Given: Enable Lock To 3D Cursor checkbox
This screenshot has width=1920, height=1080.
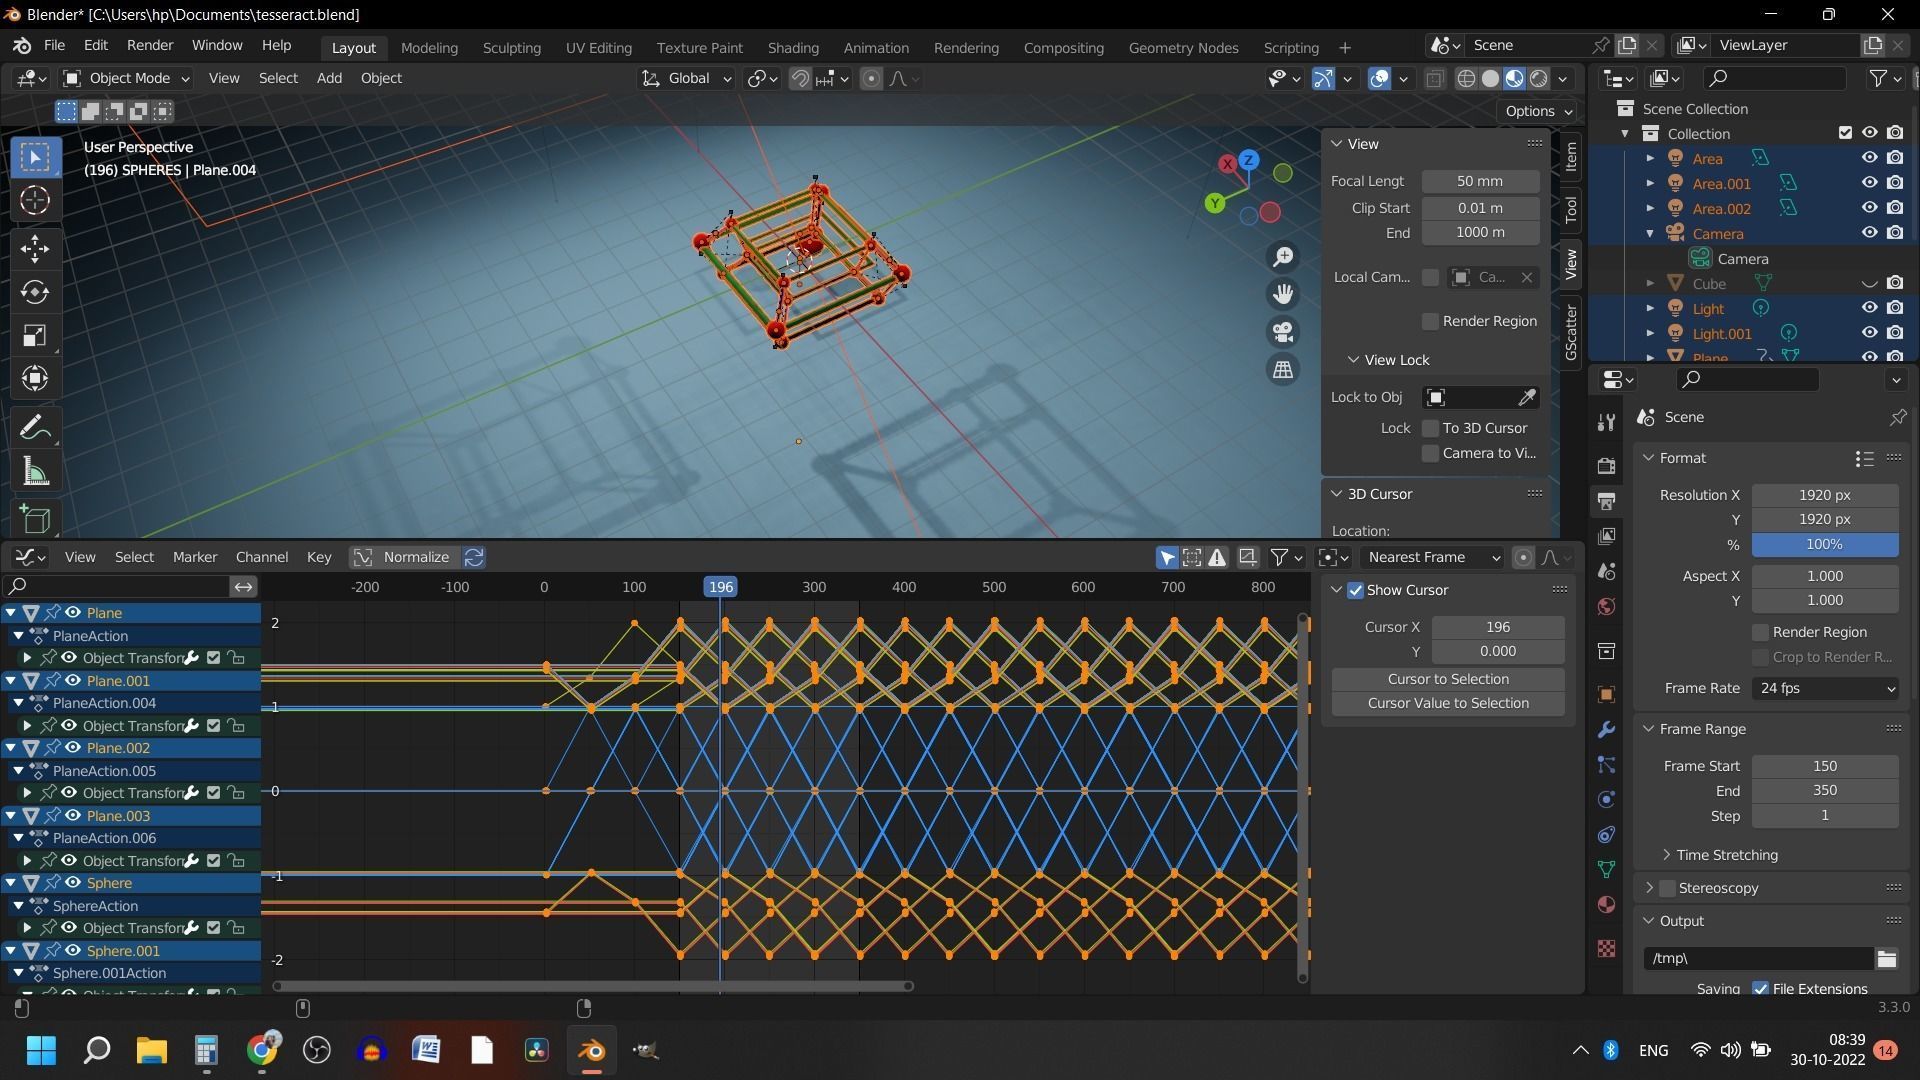Looking at the screenshot, I should click(x=1430, y=428).
